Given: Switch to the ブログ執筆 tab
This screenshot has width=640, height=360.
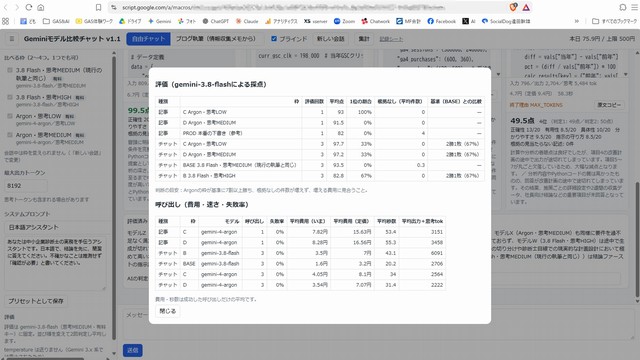Looking at the screenshot, I should (x=216, y=39).
